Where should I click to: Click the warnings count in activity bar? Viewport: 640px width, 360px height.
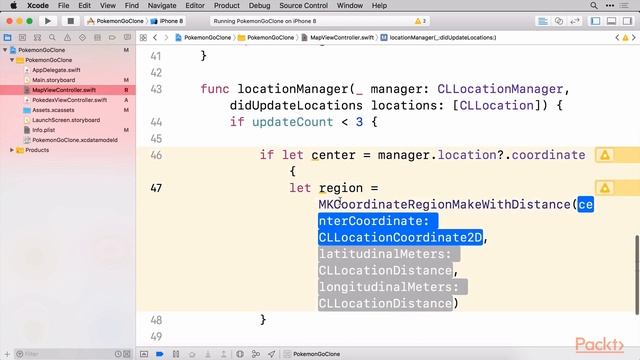pos(420,21)
